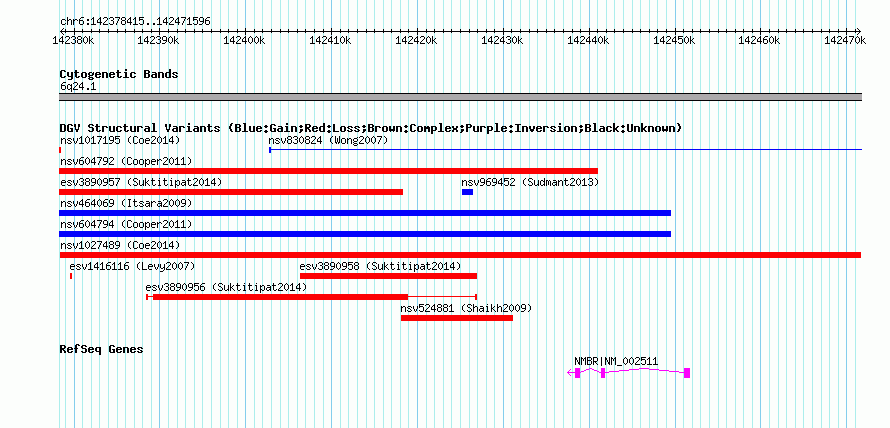Click ruler tick label 142460k
Image resolution: width=890 pixels, height=428 pixels.
click(759, 40)
